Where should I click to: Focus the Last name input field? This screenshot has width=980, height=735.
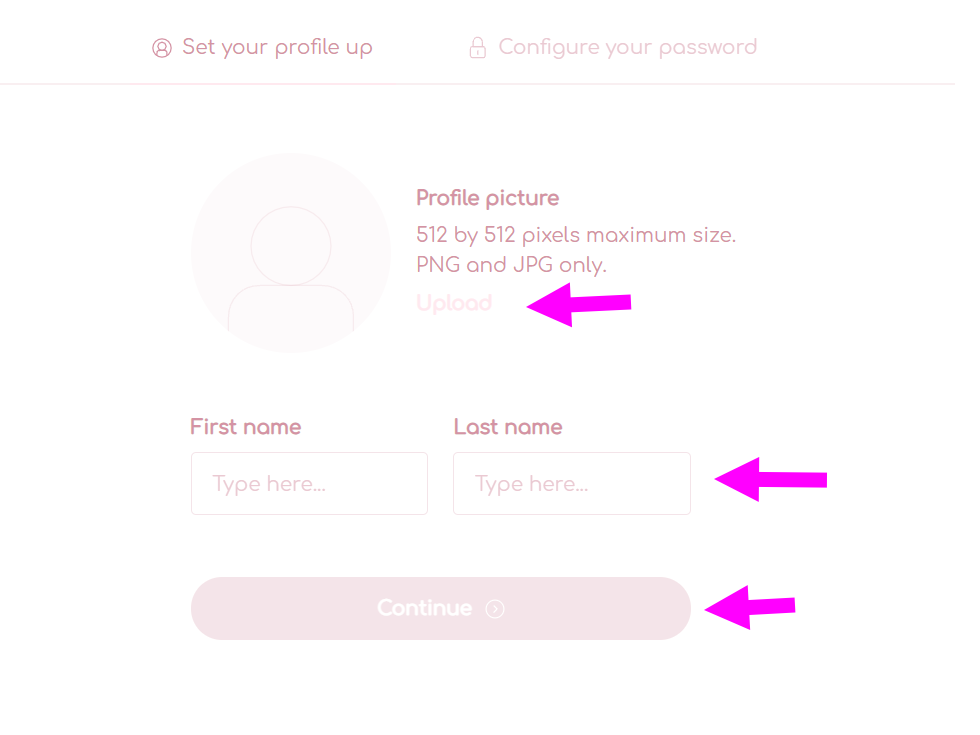(572, 484)
